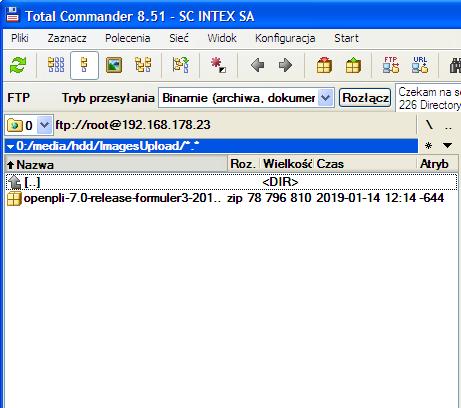Go forward to next directory
The image size is (461, 408).
285,65
